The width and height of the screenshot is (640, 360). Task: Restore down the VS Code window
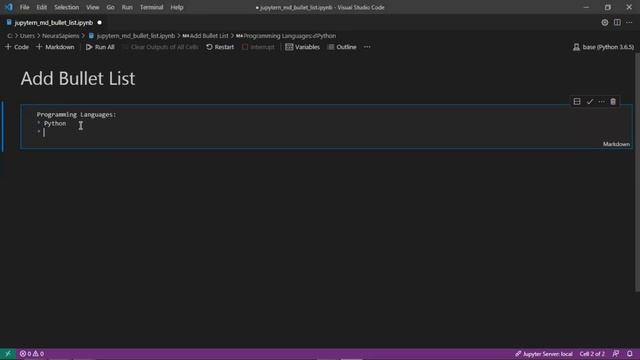coord(608,7)
